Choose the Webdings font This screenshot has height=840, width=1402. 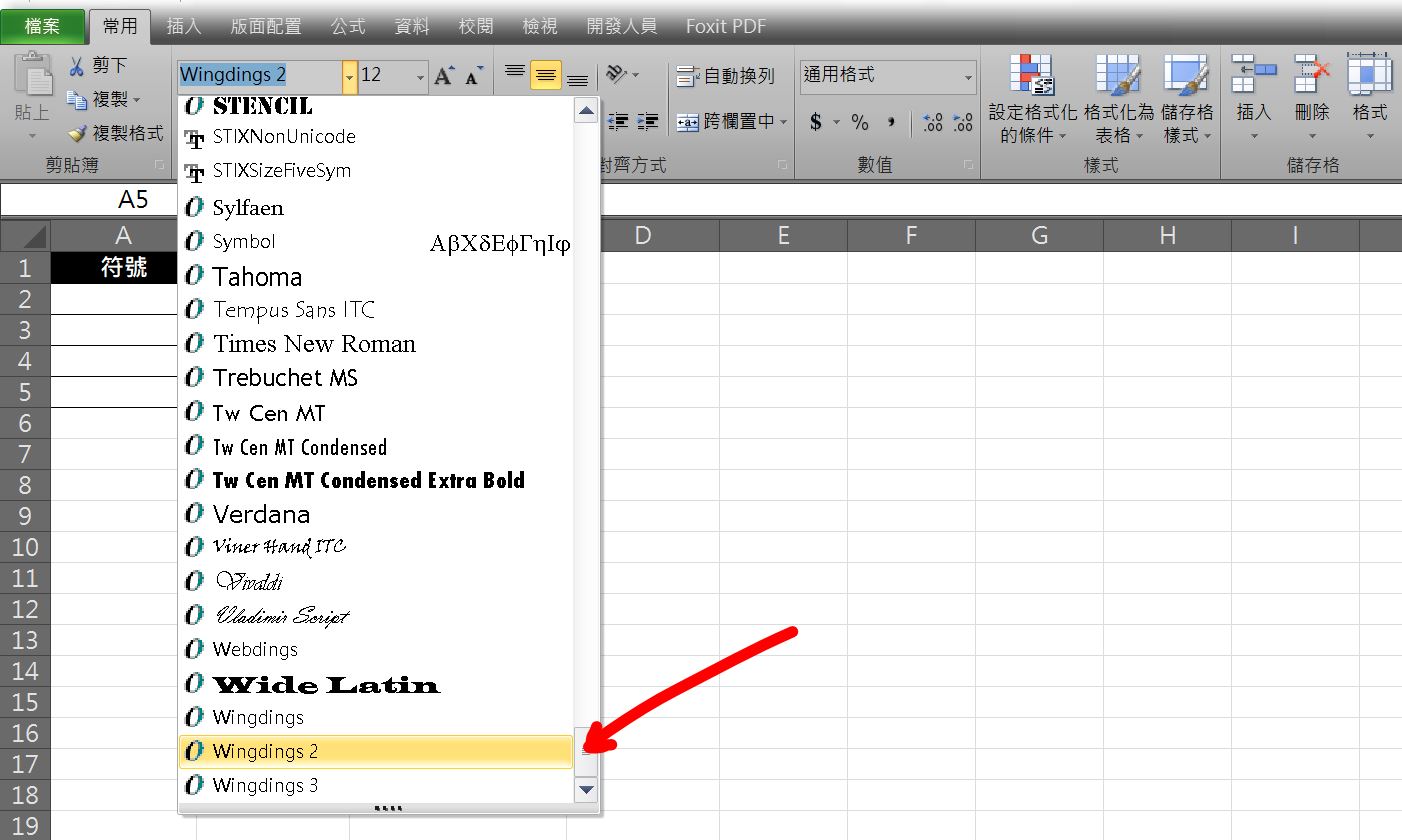pyautogui.click(x=376, y=649)
